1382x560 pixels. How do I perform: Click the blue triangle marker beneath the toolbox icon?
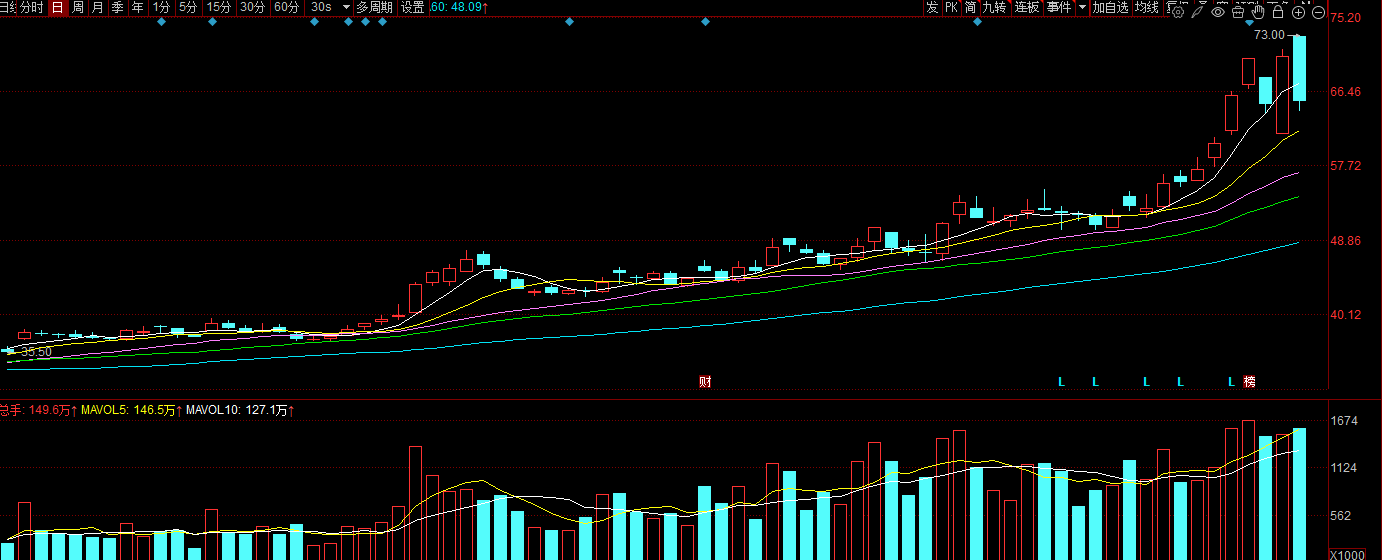(x=1249, y=22)
